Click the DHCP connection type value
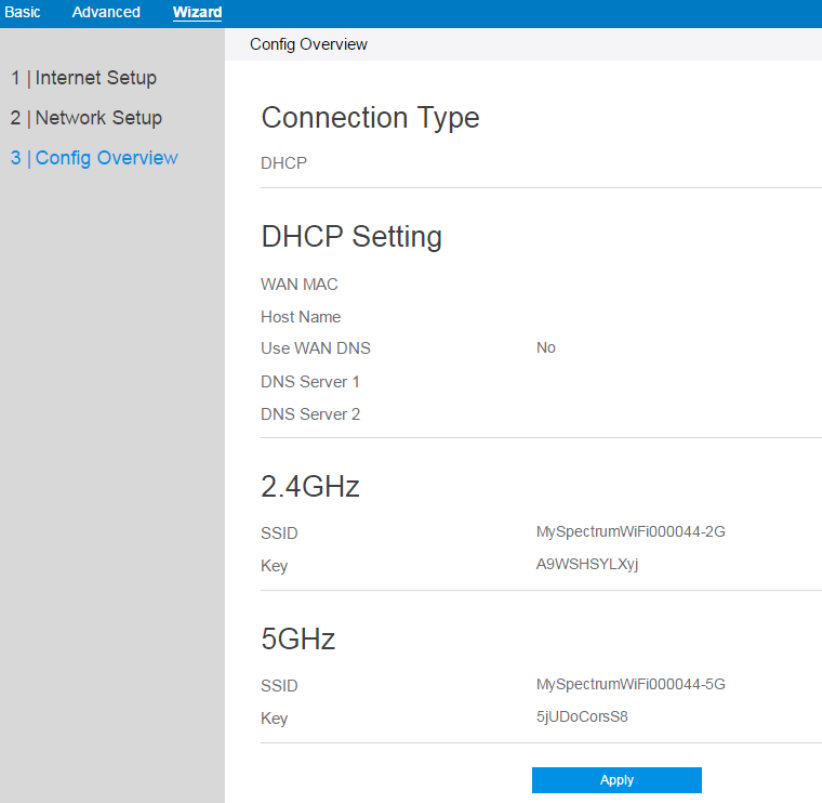The height and width of the screenshot is (803, 822). coord(284,163)
